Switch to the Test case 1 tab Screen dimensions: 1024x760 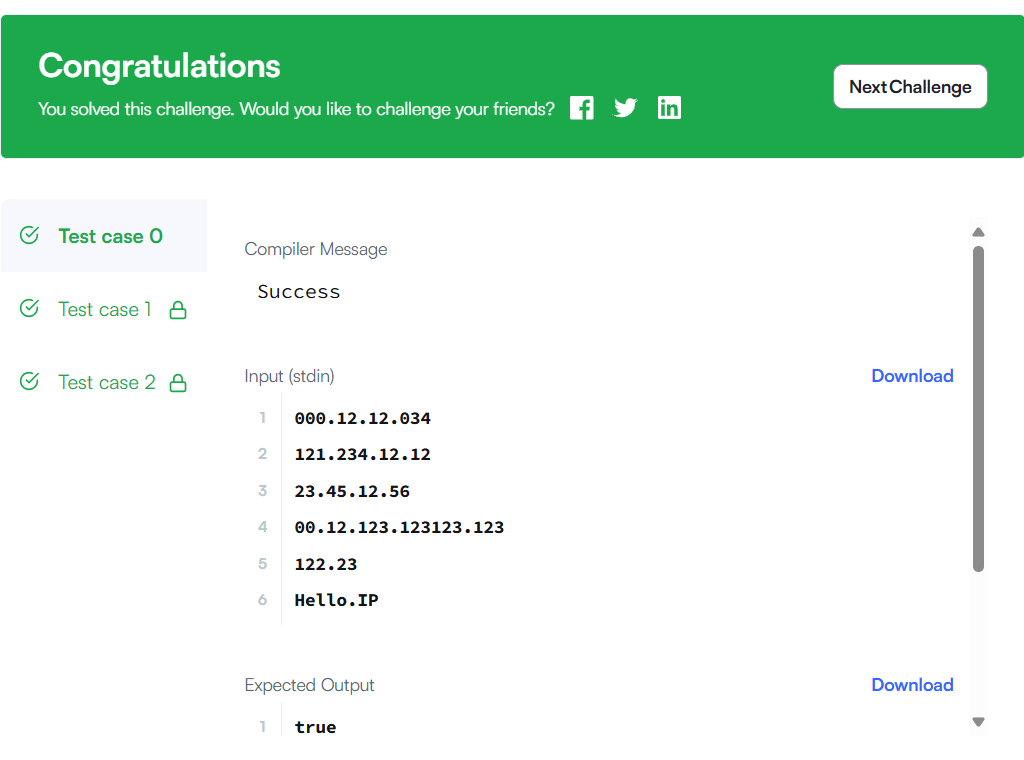tap(104, 309)
